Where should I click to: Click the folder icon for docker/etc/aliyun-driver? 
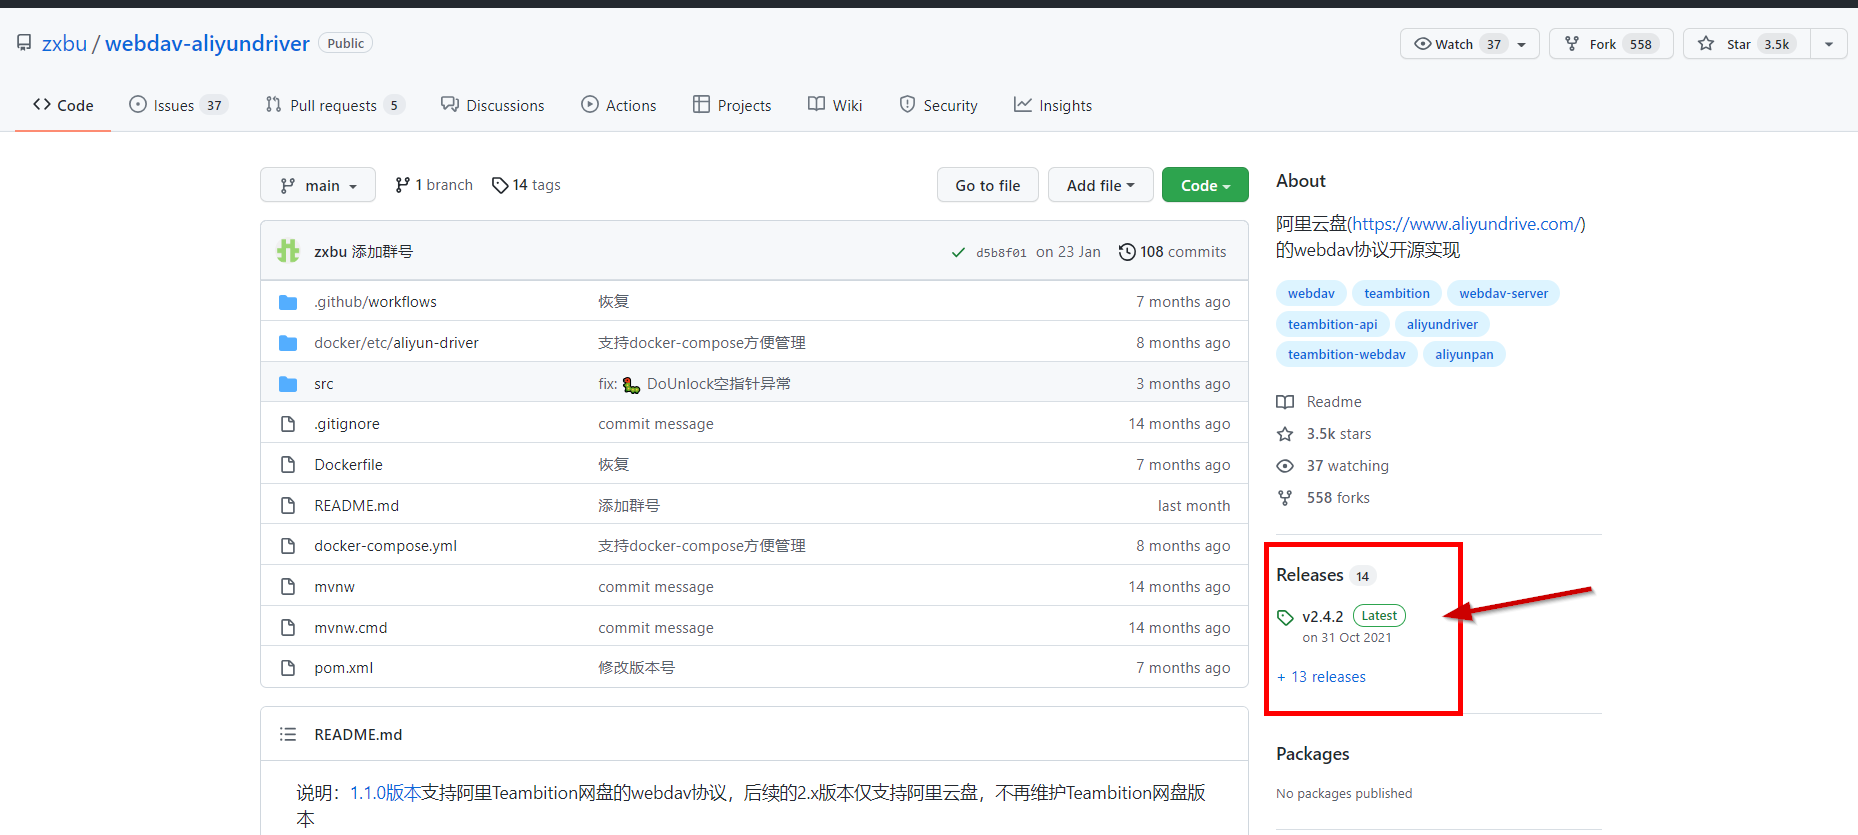(288, 343)
